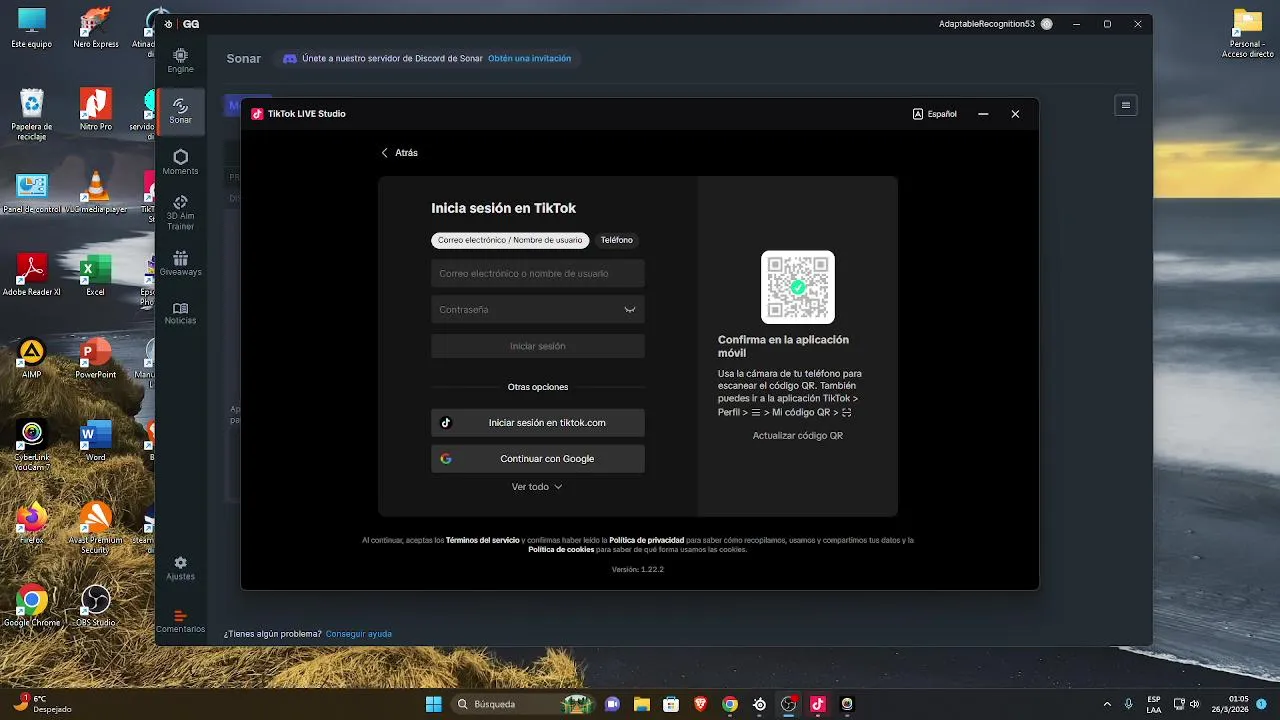Screen dimensions: 1280x720
Task: Select the Sonar sidebar icon
Action: pyautogui.click(x=180, y=111)
